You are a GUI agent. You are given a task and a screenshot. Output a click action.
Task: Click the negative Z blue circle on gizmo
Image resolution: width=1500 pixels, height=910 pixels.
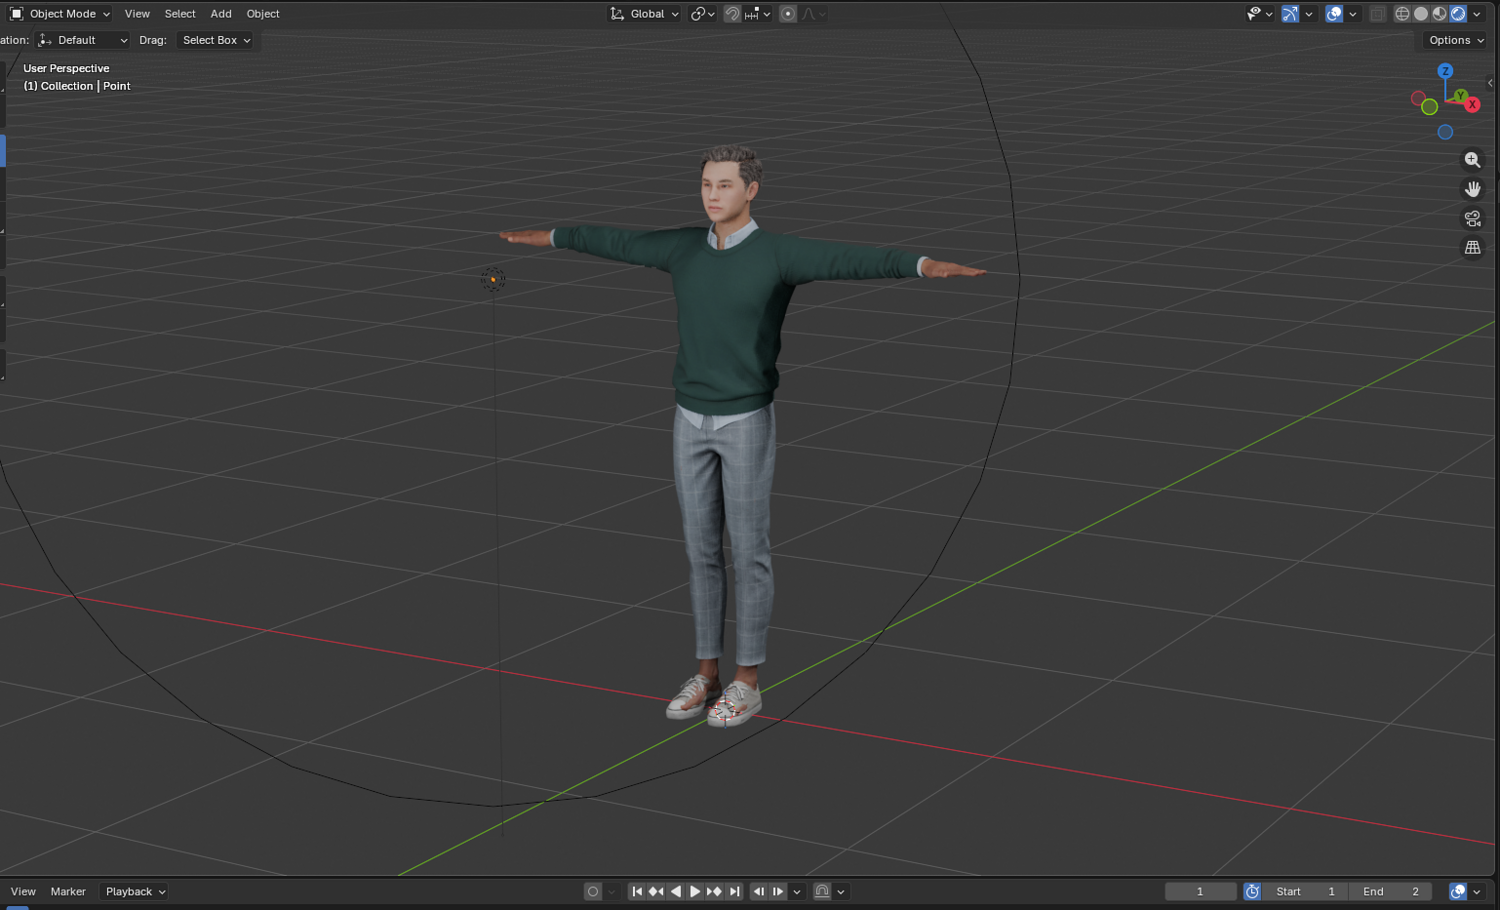click(x=1445, y=132)
